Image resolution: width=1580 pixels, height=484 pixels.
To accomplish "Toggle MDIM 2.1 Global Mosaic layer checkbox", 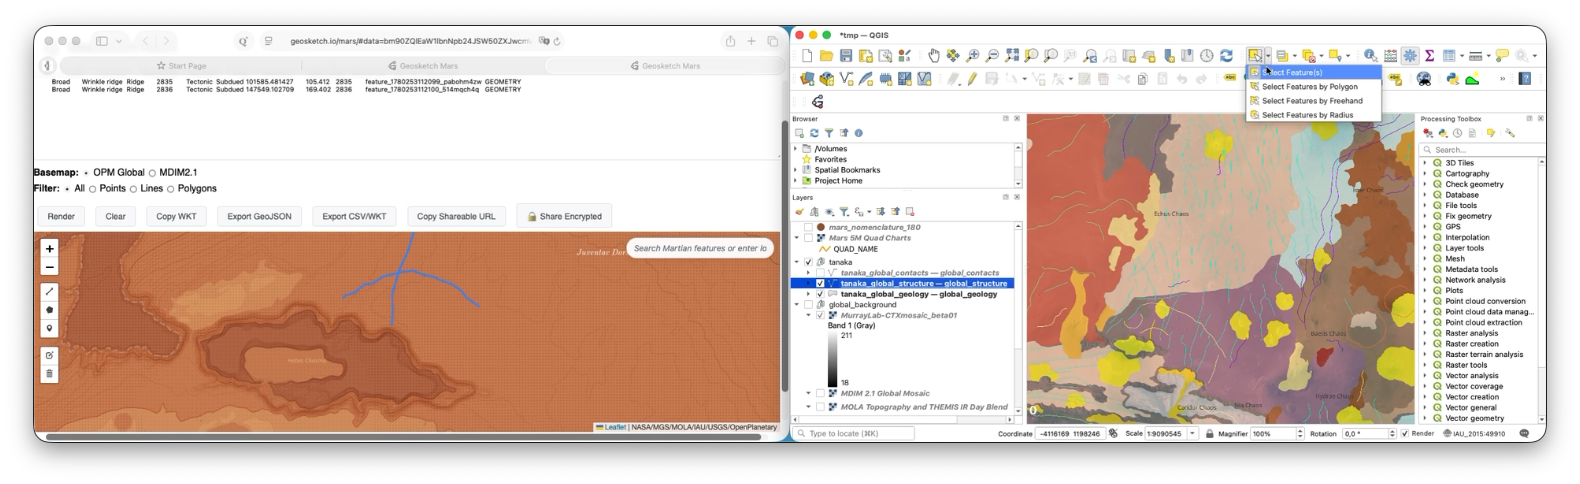I will [x=820, y=394].
